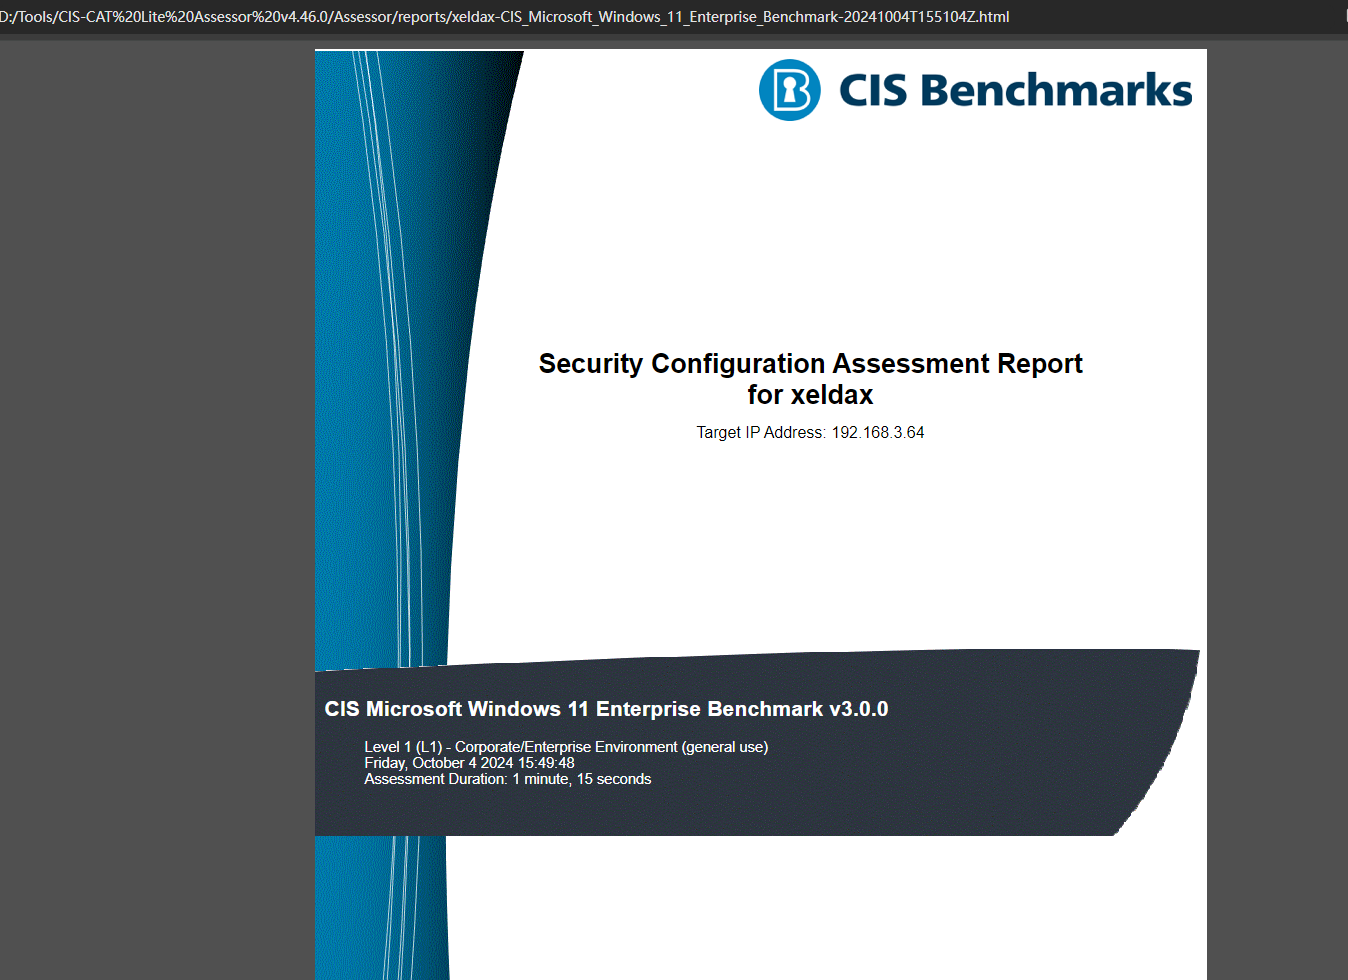Click the date Friday, October 4 2024 15:49:48
Screen dimensions: 1348x980
click(x=469, y=763)
